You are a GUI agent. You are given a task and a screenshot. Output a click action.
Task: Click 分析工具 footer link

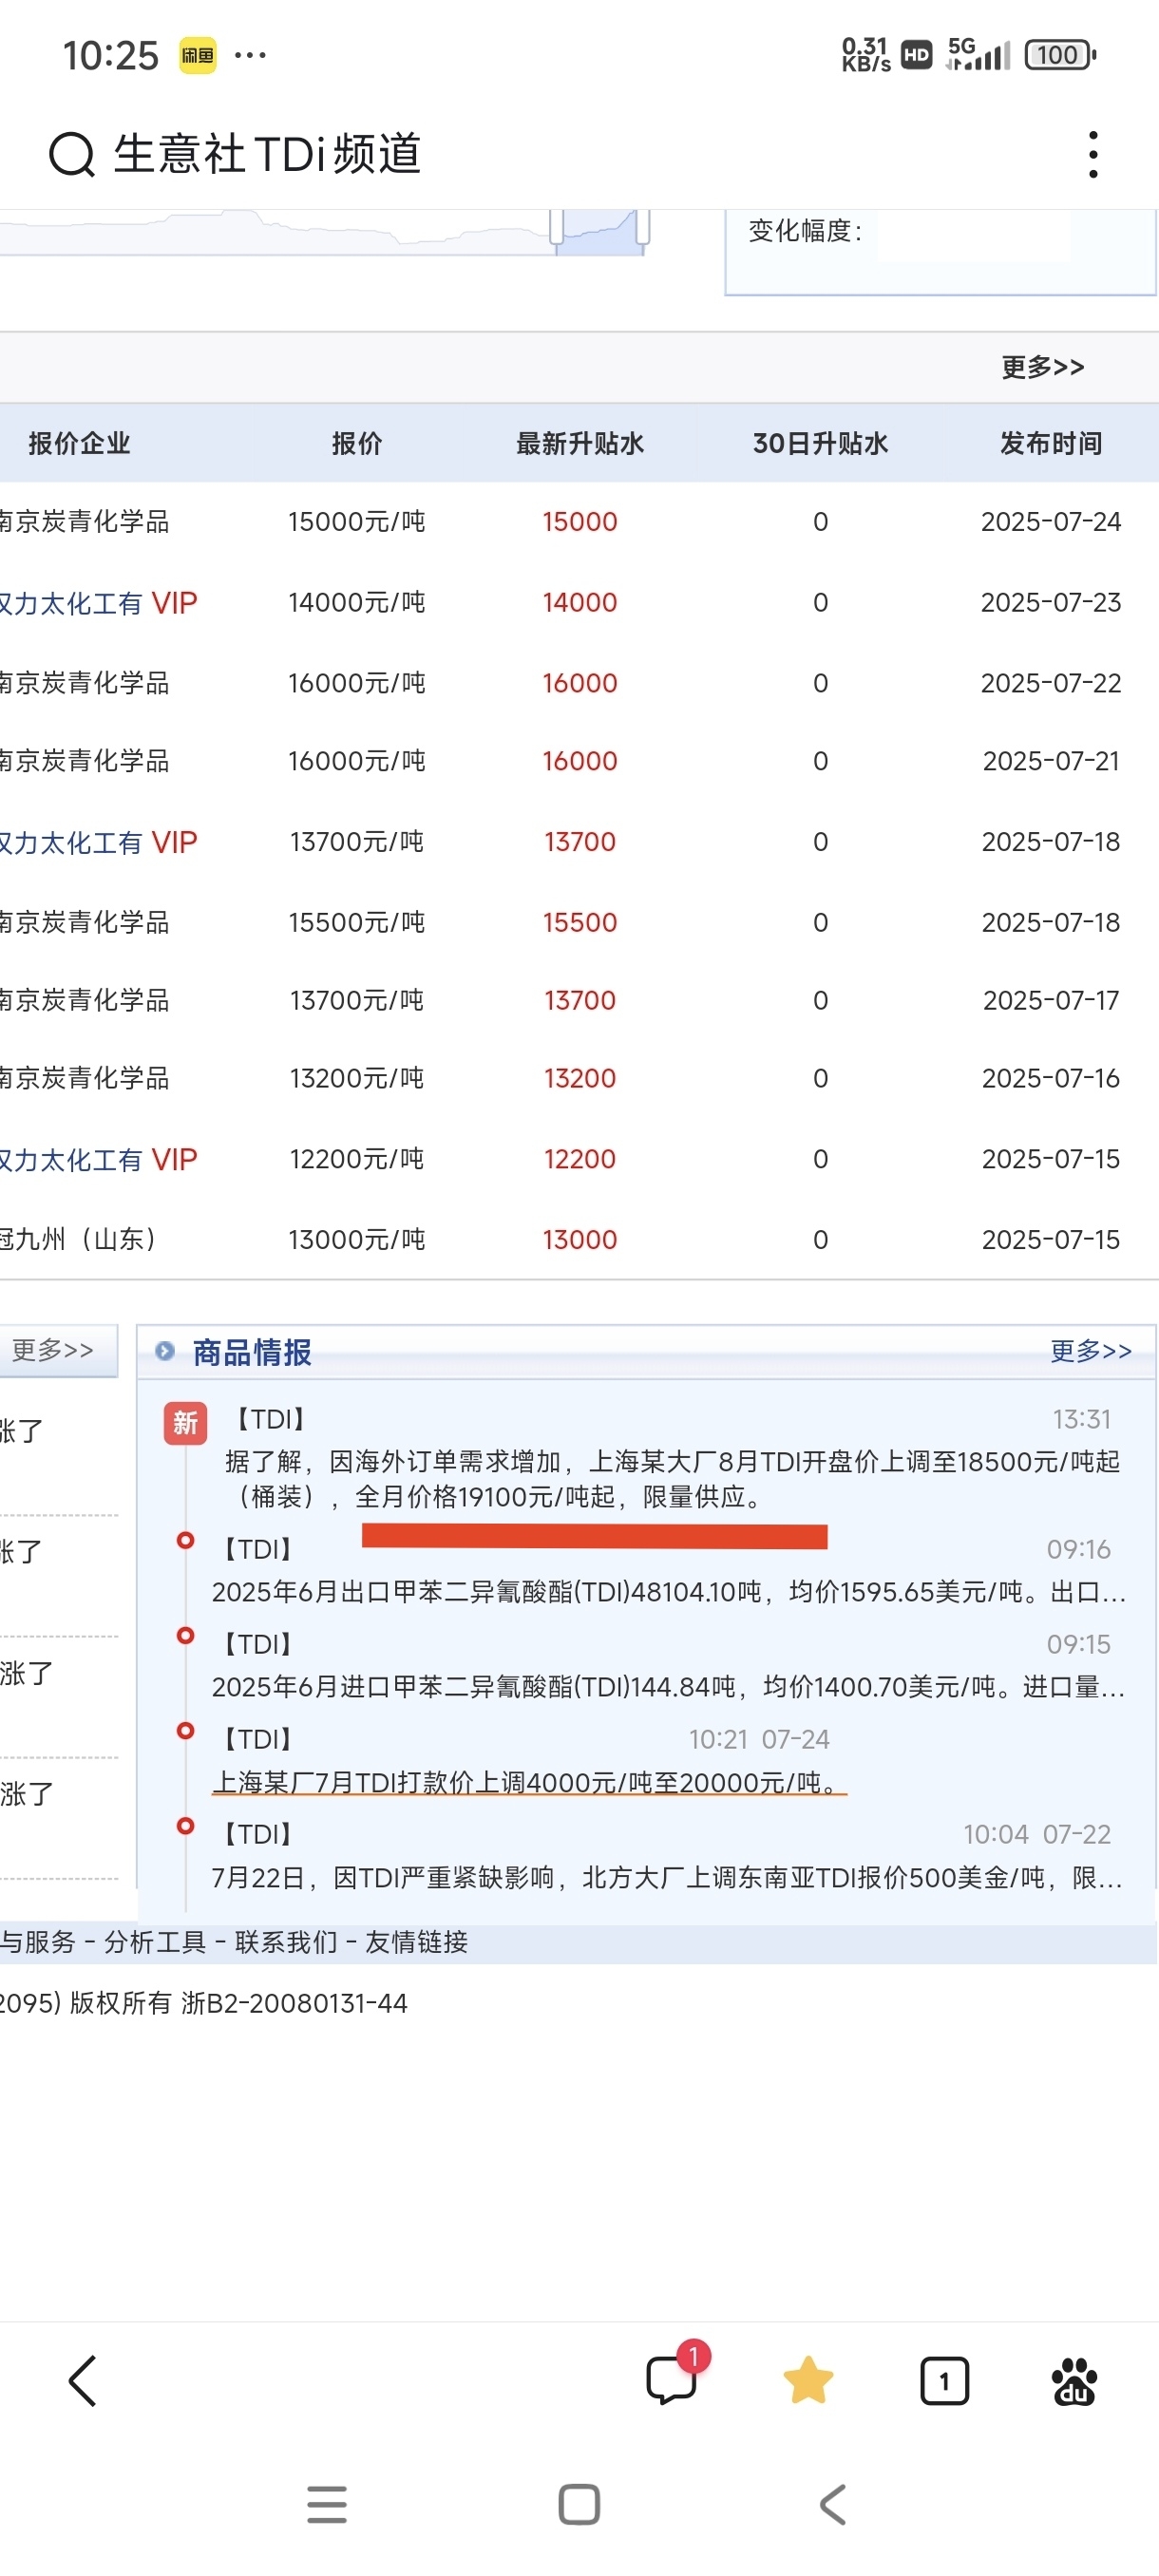155,1942
